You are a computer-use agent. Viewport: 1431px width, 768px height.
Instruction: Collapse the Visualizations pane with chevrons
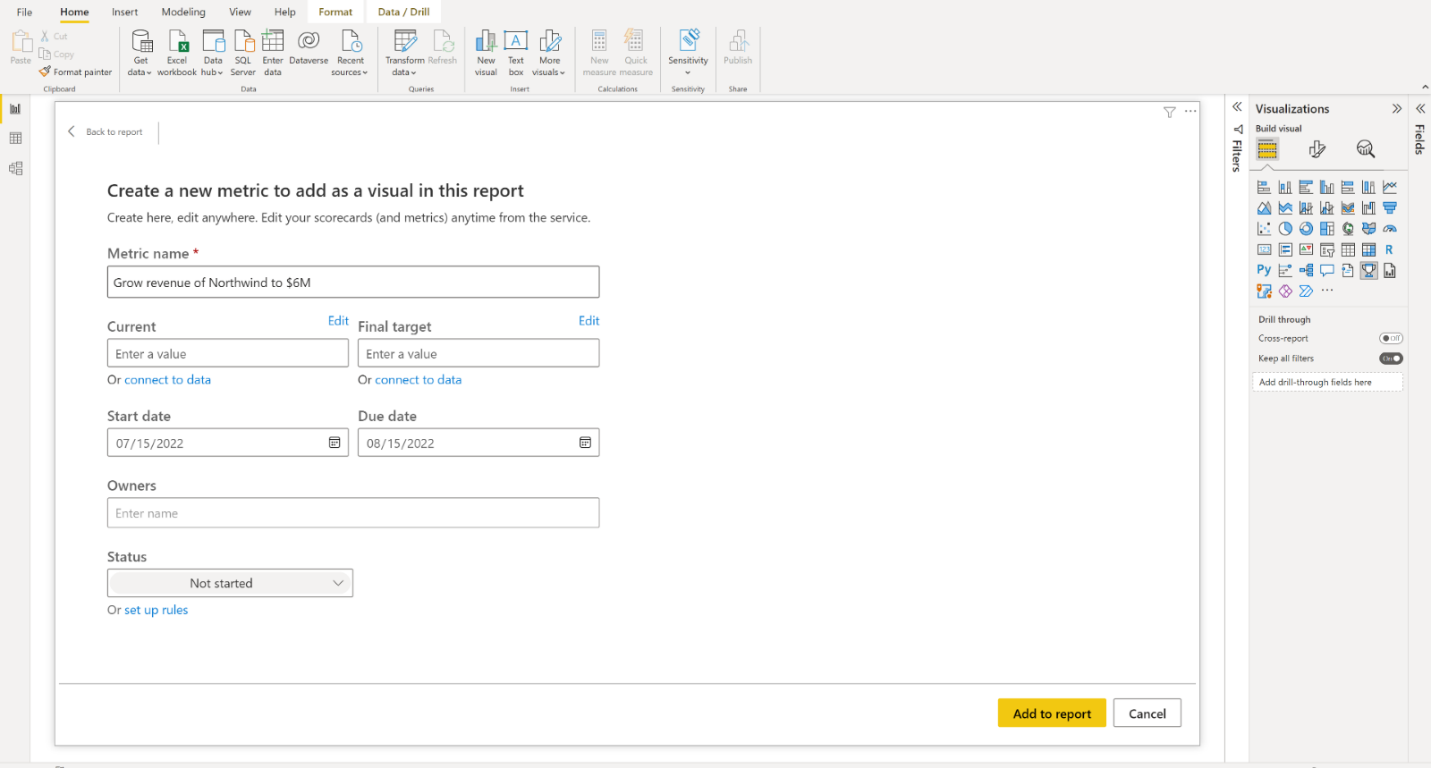[1397, 108]
